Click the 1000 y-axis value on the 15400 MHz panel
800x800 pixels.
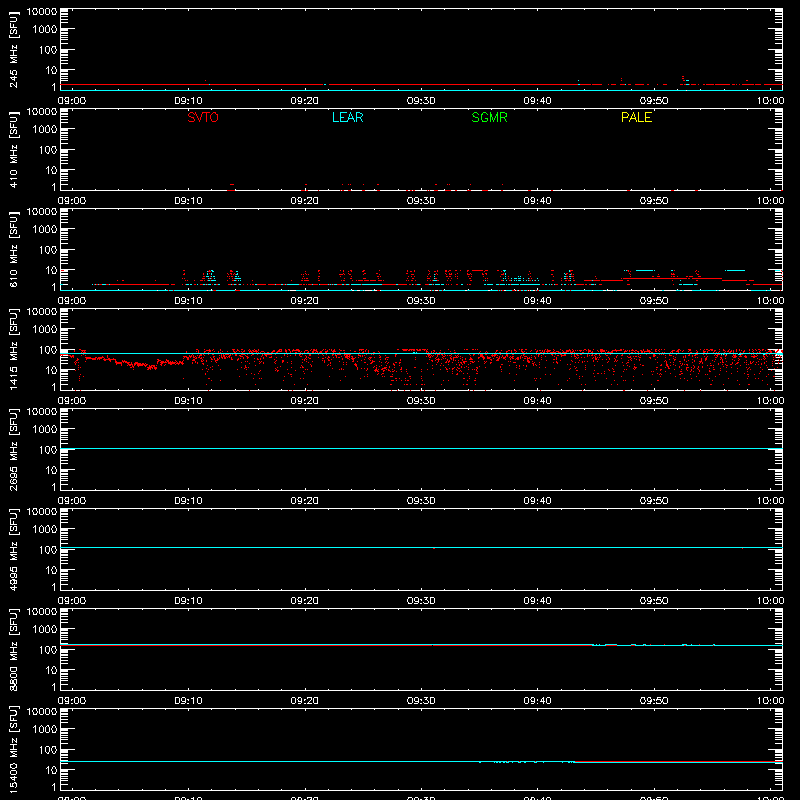pyautogui.click(x=45, y=730)
